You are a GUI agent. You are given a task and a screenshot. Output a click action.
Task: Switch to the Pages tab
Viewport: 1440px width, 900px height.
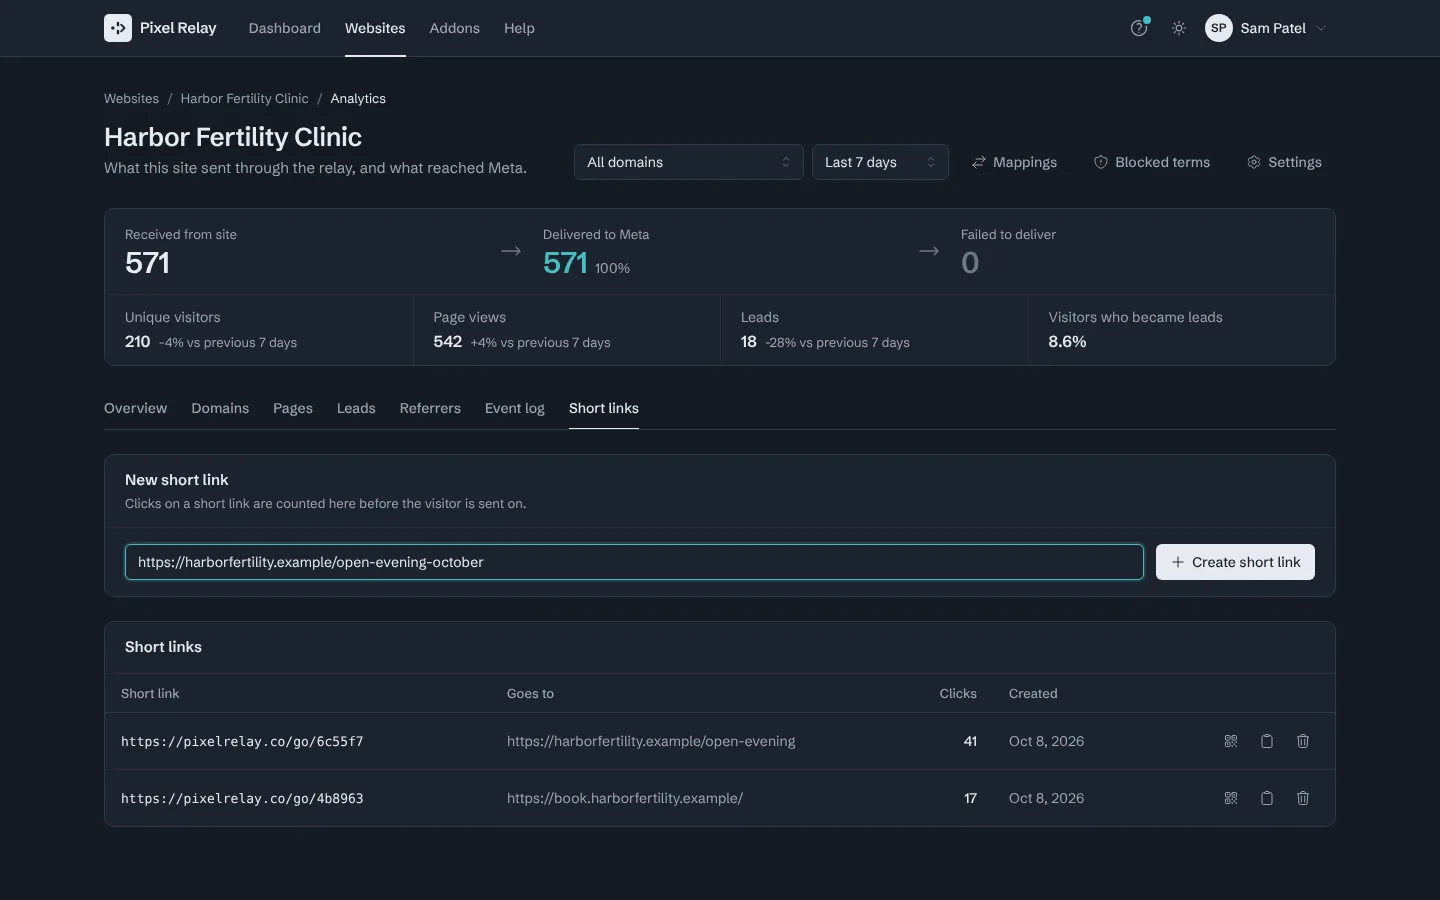coord(293,408)
